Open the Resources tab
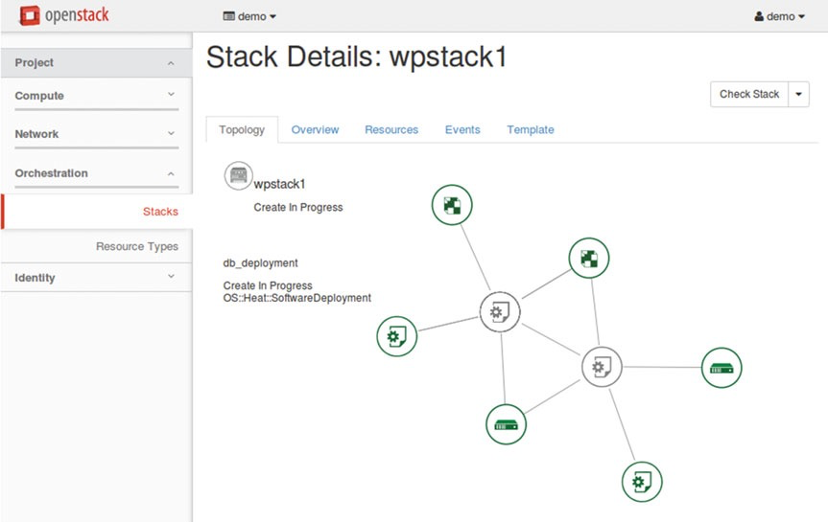 [x=391, y=130]
